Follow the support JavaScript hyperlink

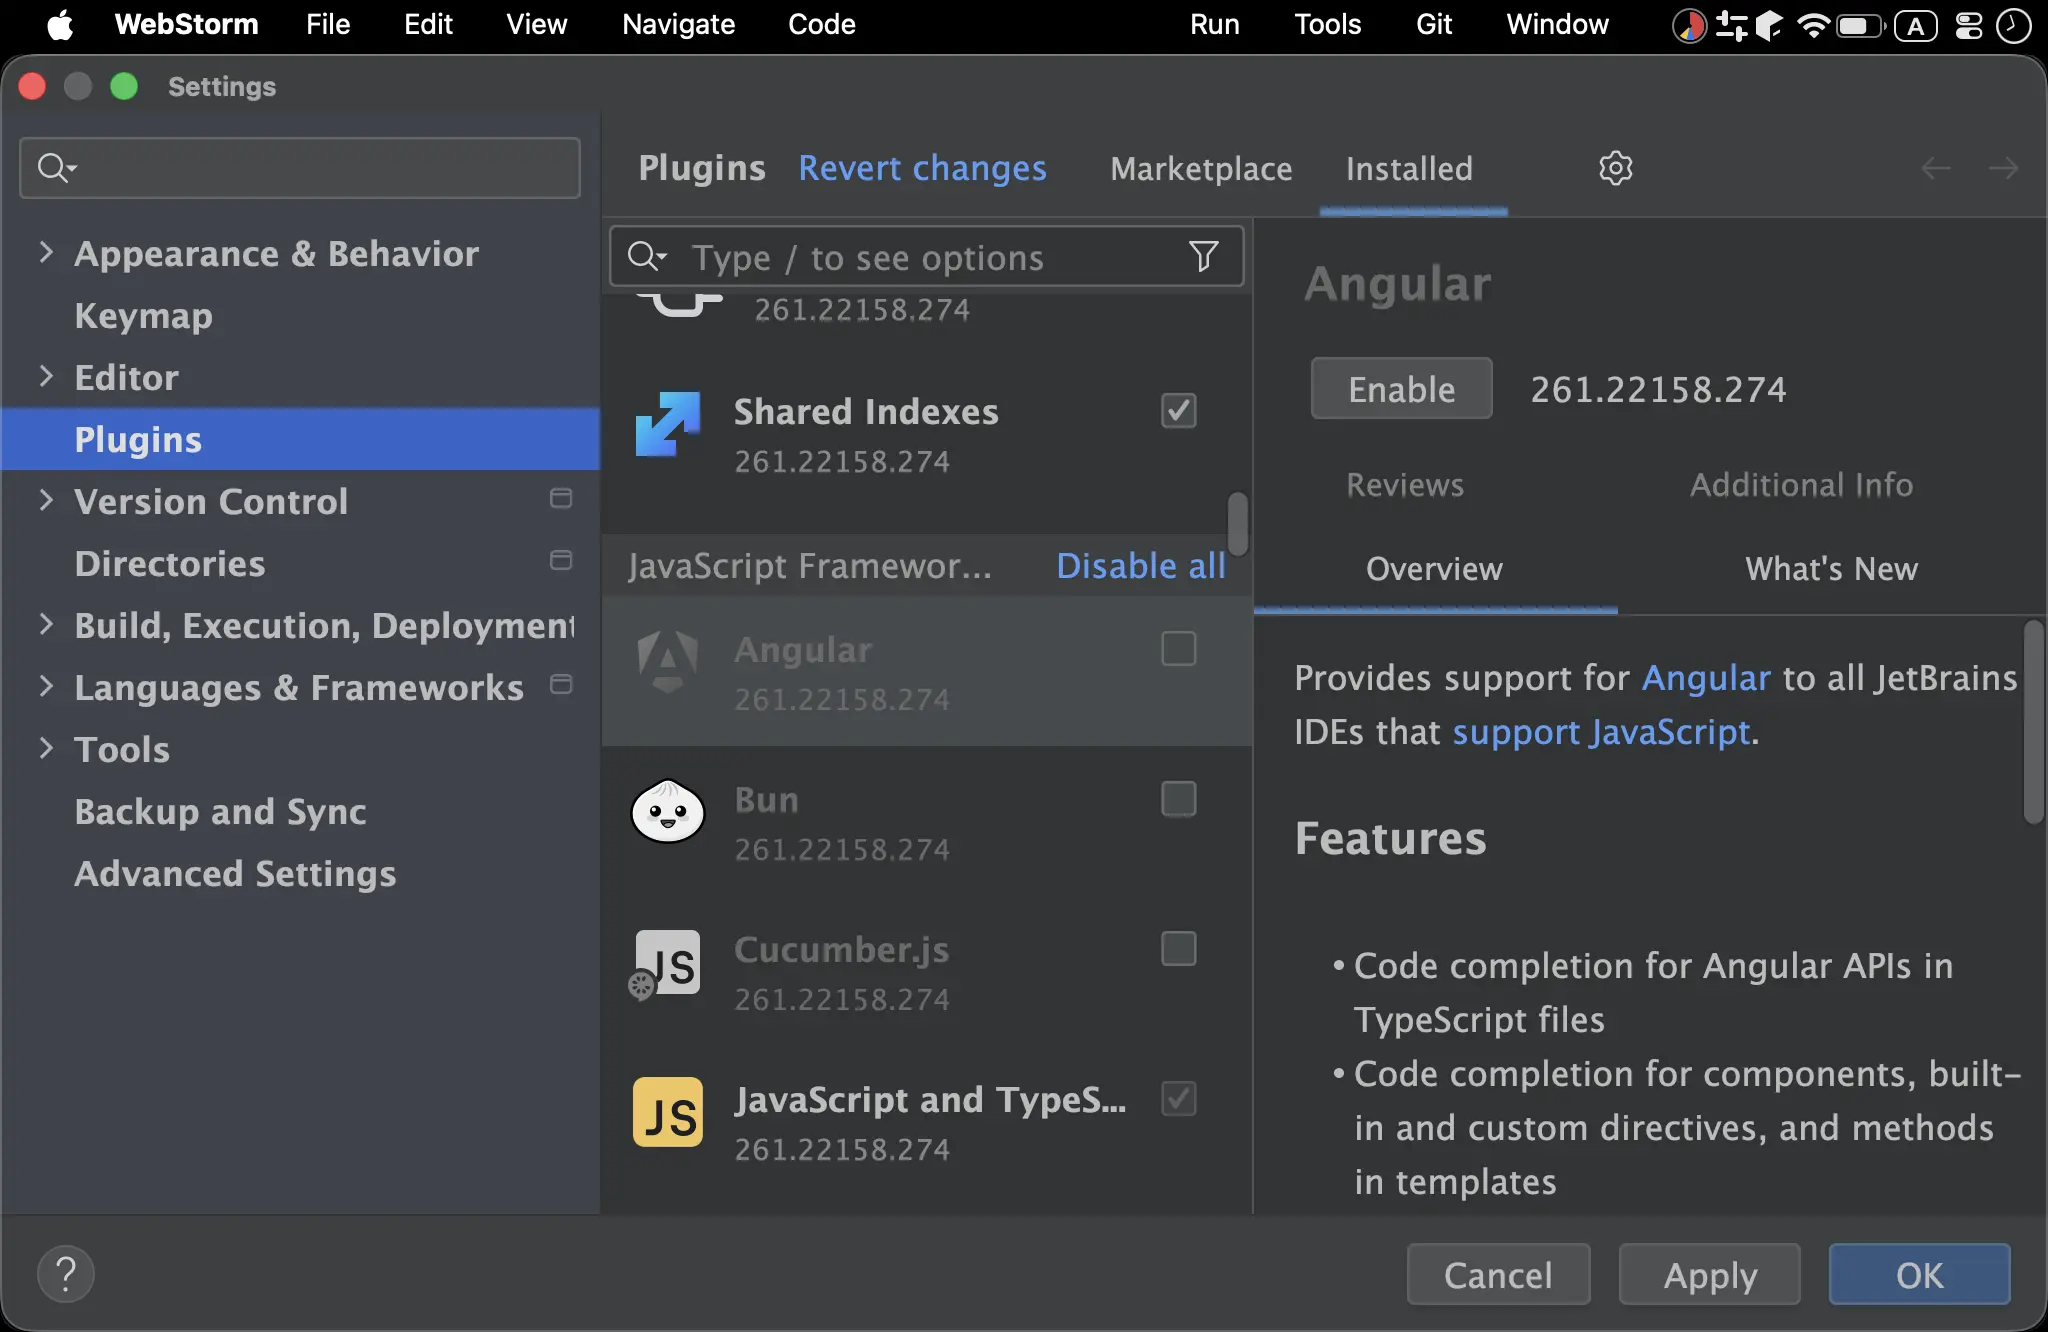pos(1601,732)
